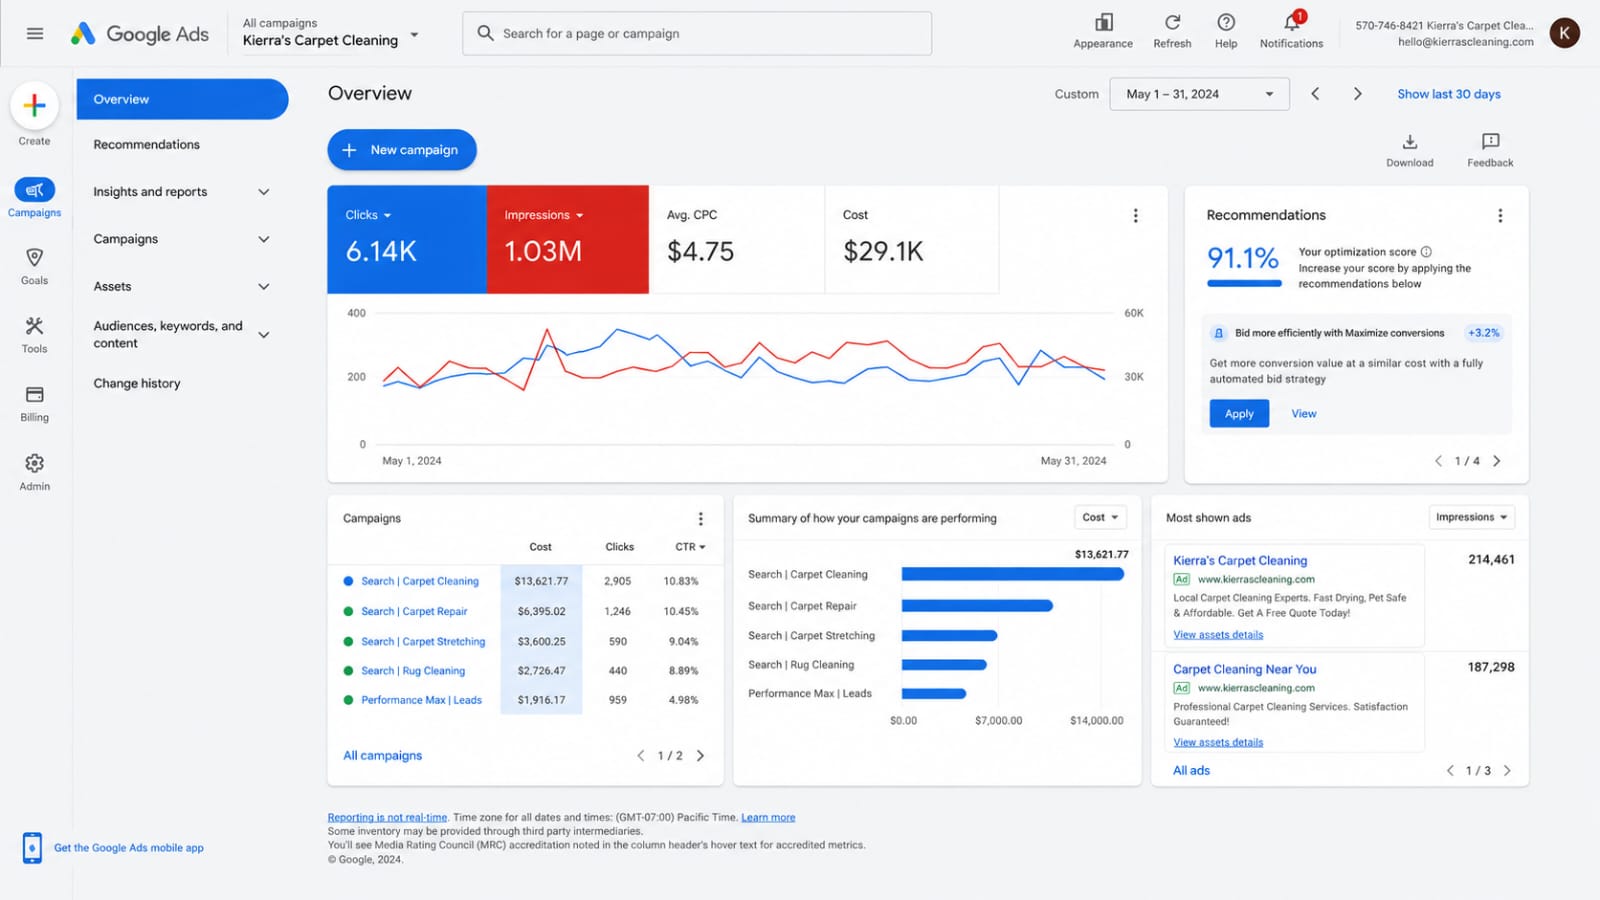Click the Create plus button
1600x900 pixels.
click(x=34, y=105)
